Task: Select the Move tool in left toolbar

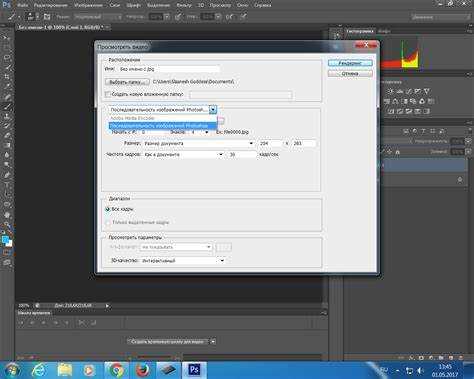Action: tap(7, 37)
